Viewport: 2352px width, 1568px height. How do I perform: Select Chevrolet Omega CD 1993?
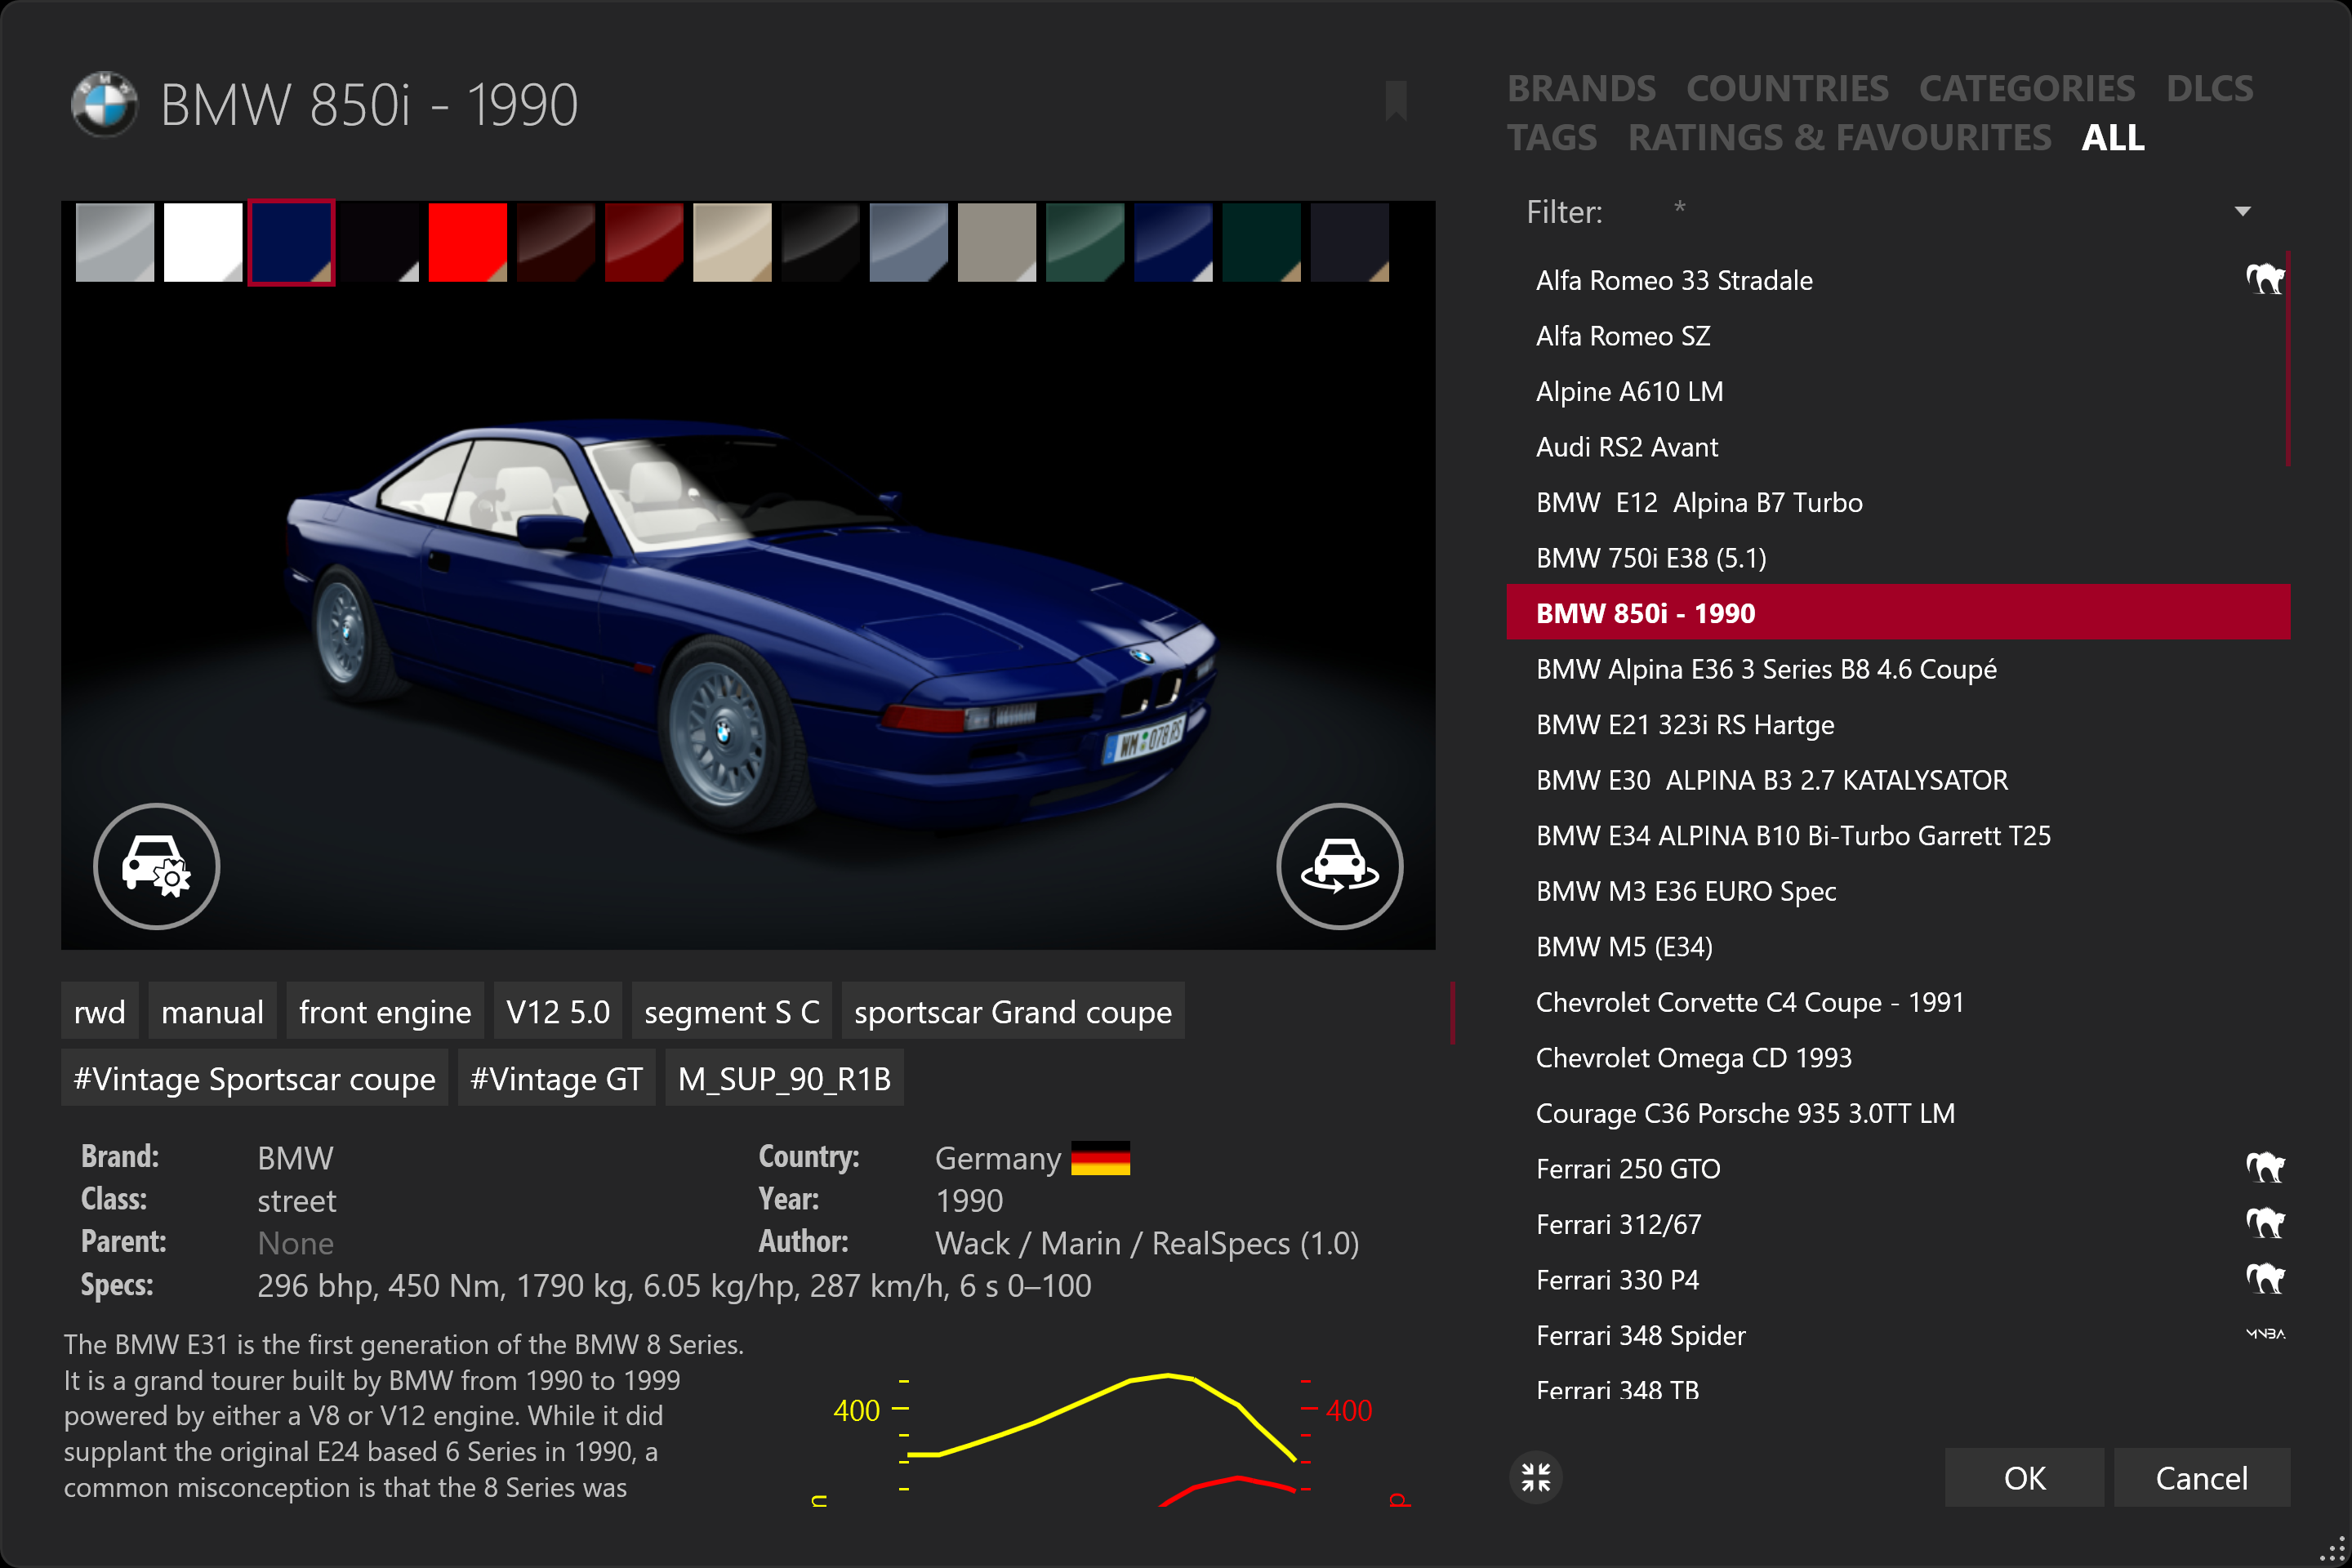[x=1898, y=1057]
